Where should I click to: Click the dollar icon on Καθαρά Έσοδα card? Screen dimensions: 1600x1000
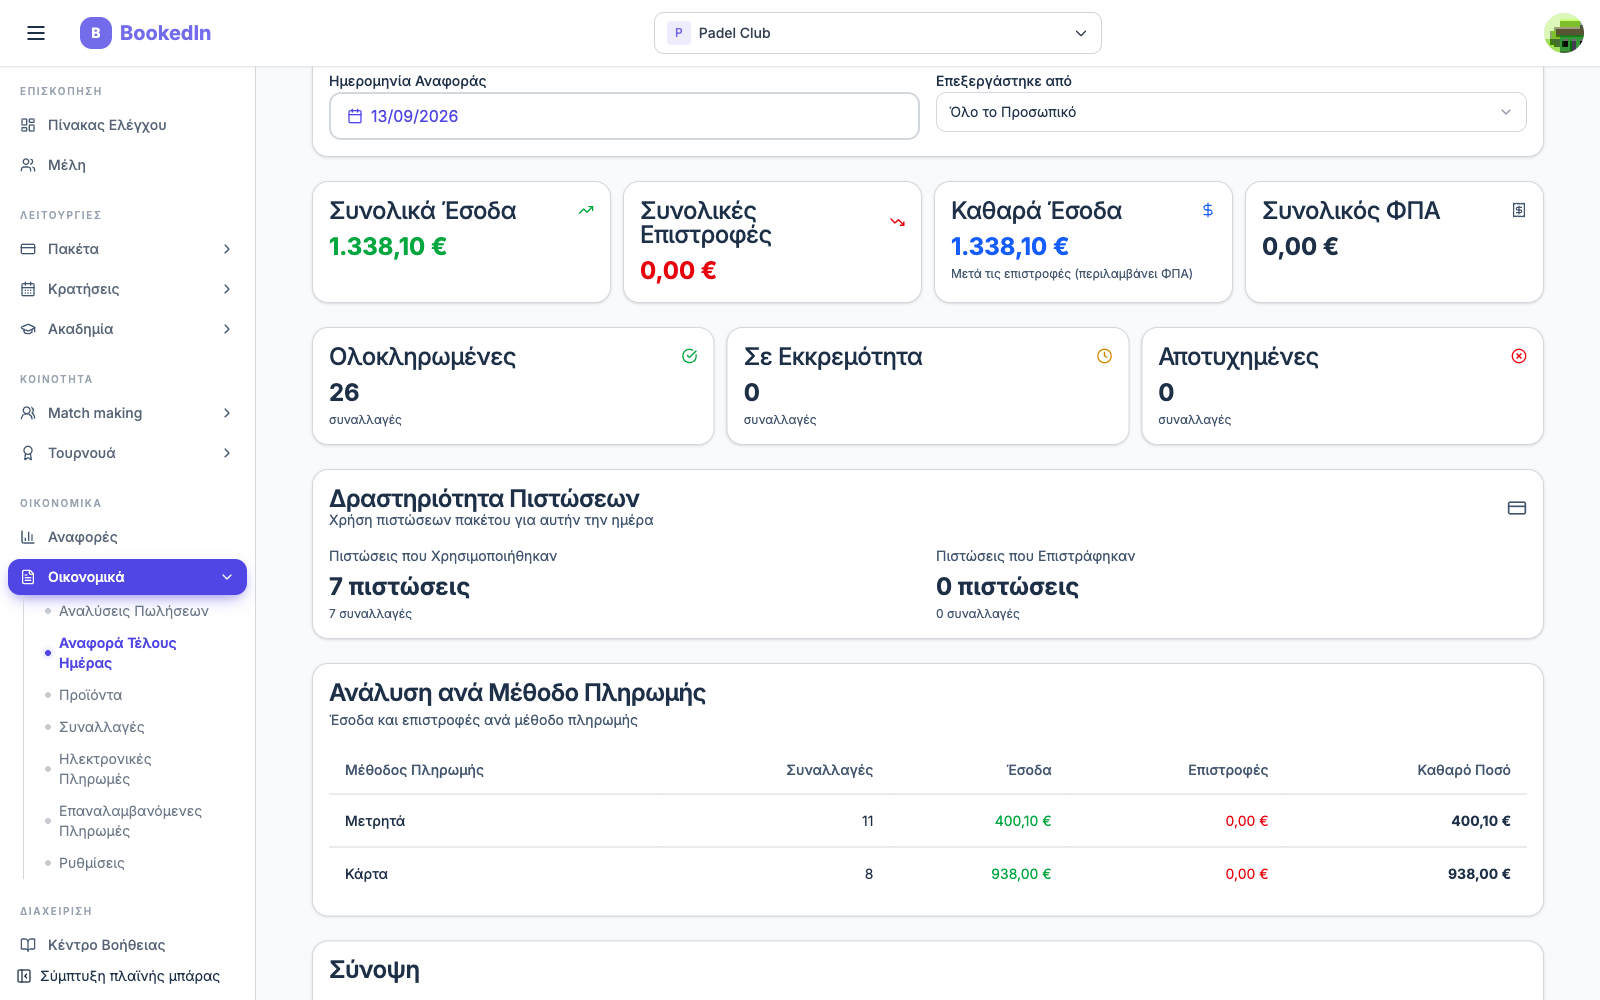pyautogui.click(x=1208, y=210)
